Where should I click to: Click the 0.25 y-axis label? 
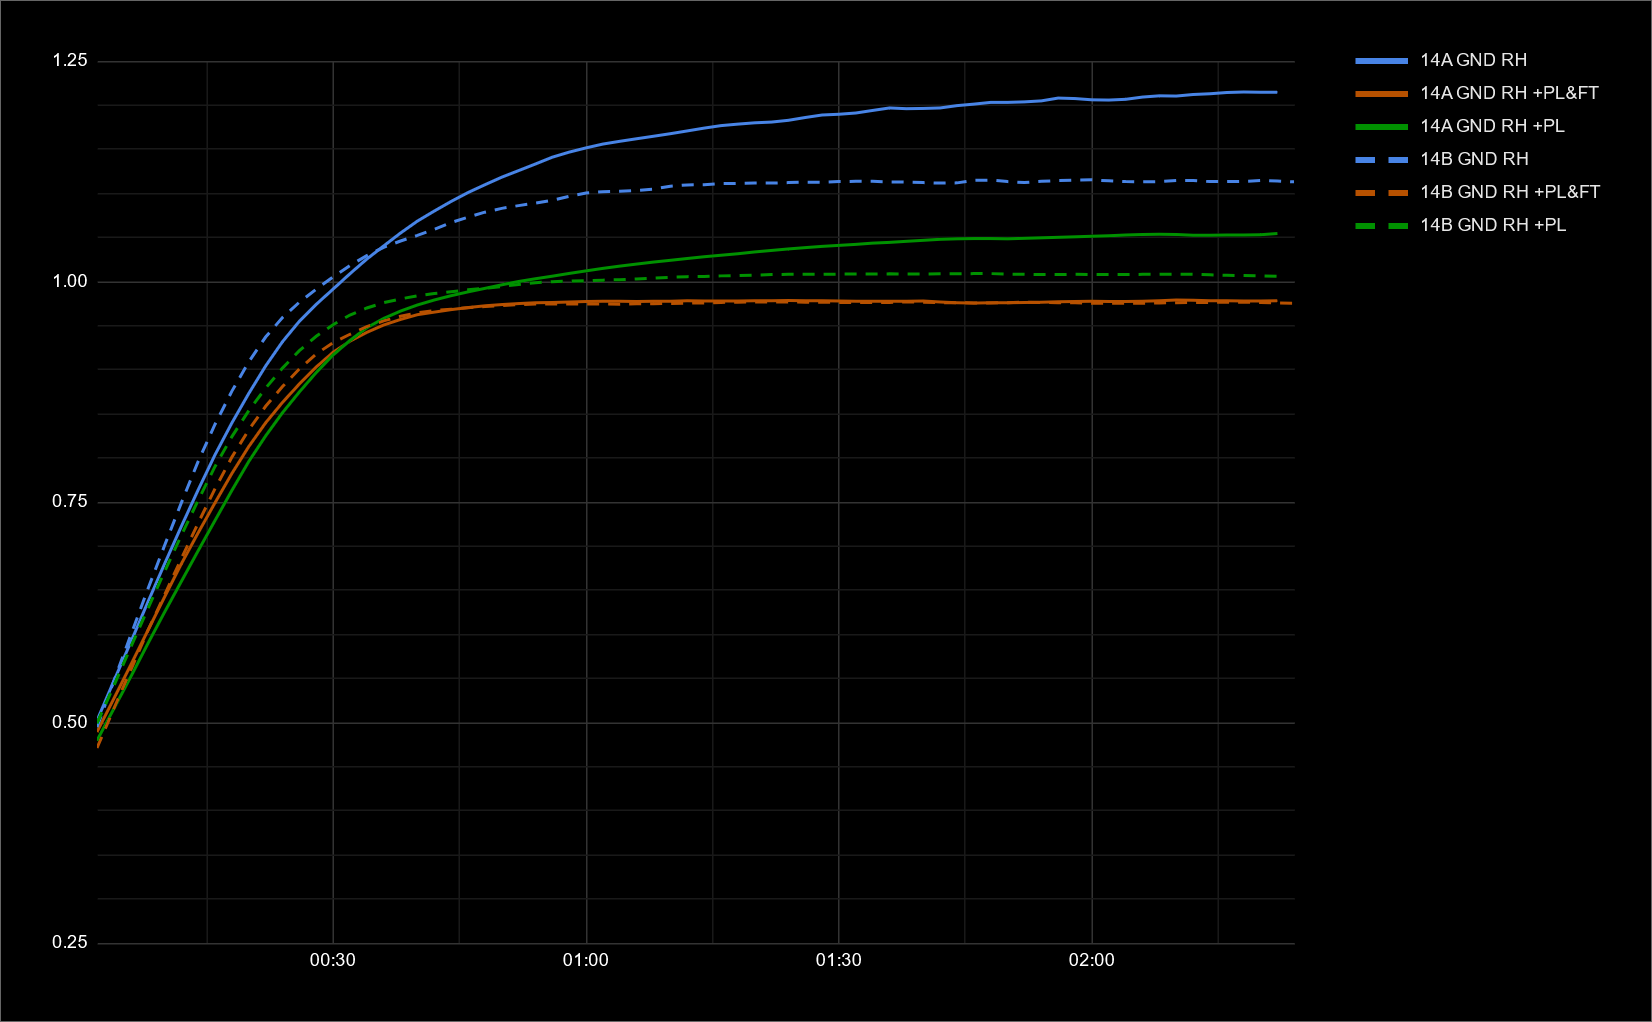(x=68, y=942)
